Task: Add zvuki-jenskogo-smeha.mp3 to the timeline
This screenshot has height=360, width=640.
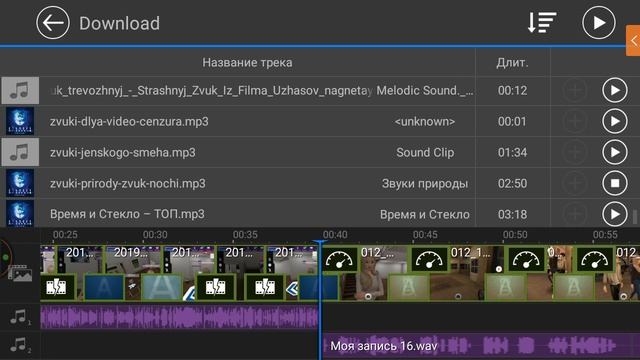Action: (x=575, y=152)
